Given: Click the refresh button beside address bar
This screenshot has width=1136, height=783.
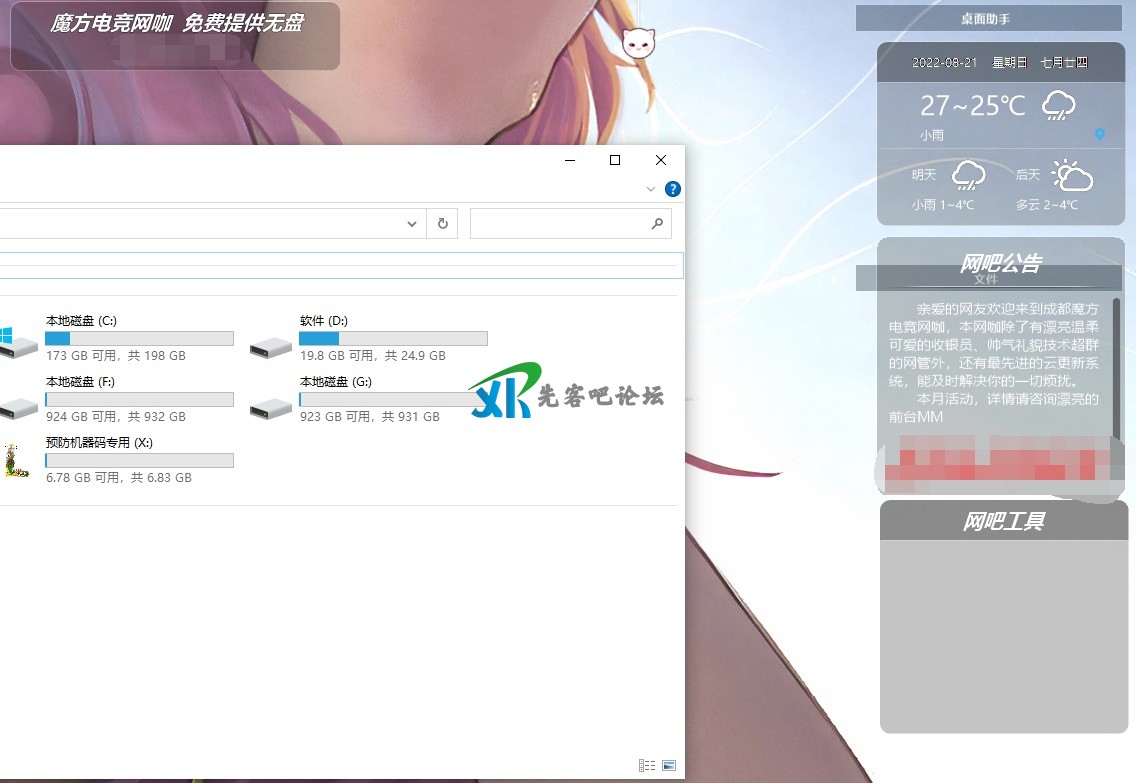Looking at the screenshot, I should [x=442, y=224].
